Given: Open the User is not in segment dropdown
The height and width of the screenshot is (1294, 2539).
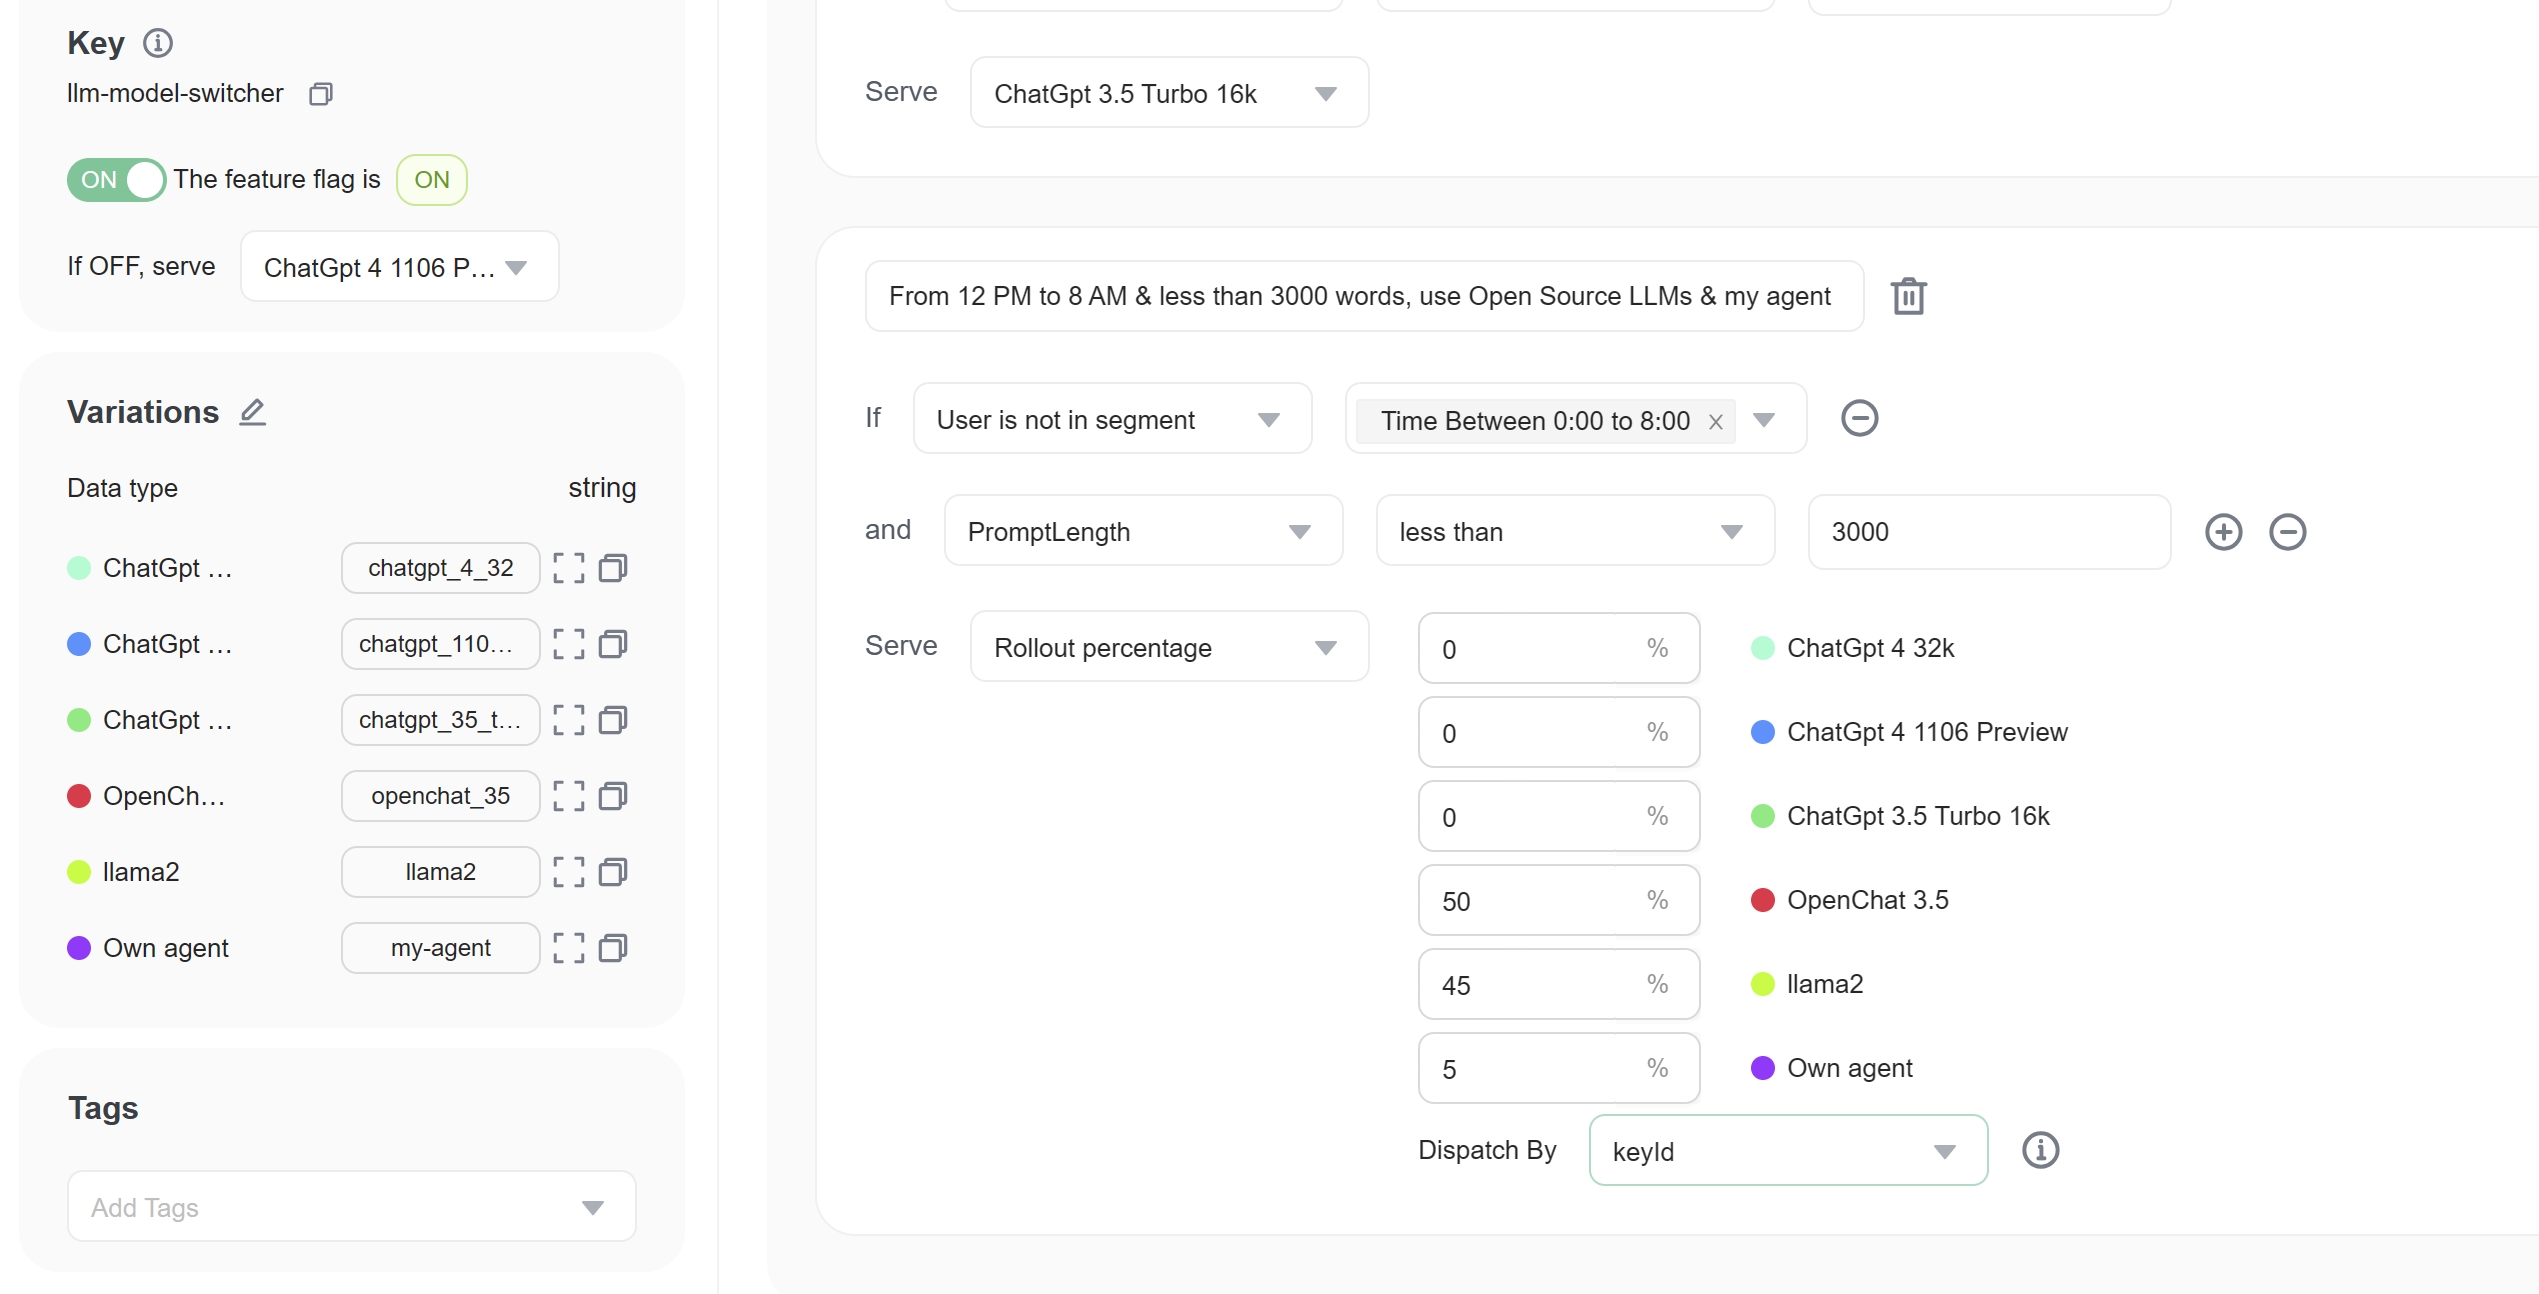Looking at the screenshot, I should [1113, 419].
